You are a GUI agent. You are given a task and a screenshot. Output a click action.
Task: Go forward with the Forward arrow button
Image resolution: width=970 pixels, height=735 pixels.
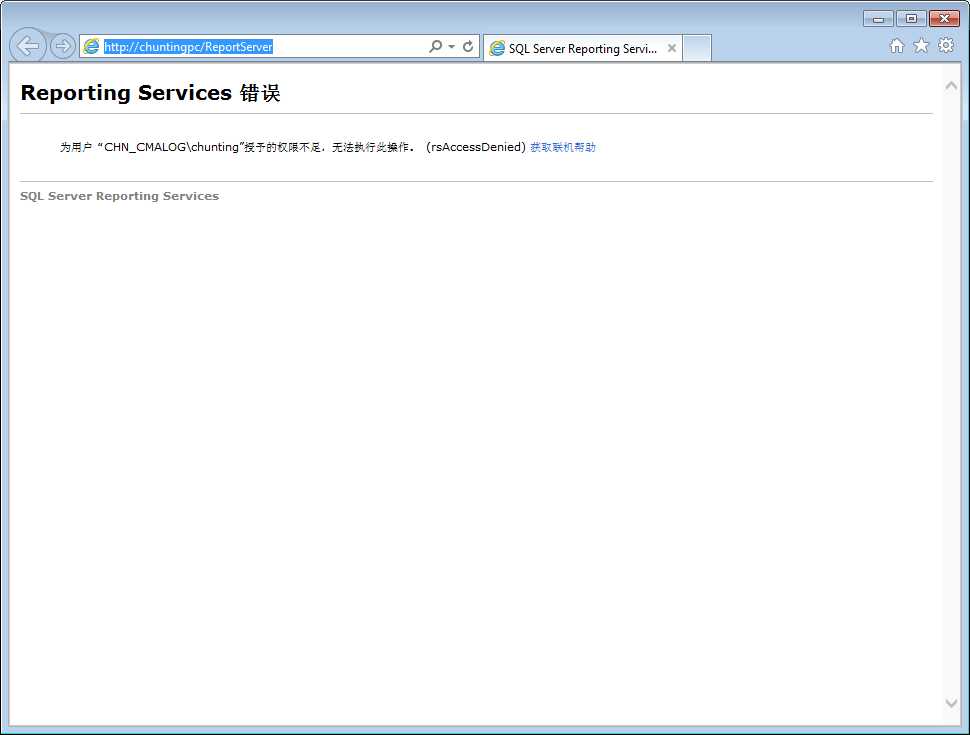click(62, 46)
